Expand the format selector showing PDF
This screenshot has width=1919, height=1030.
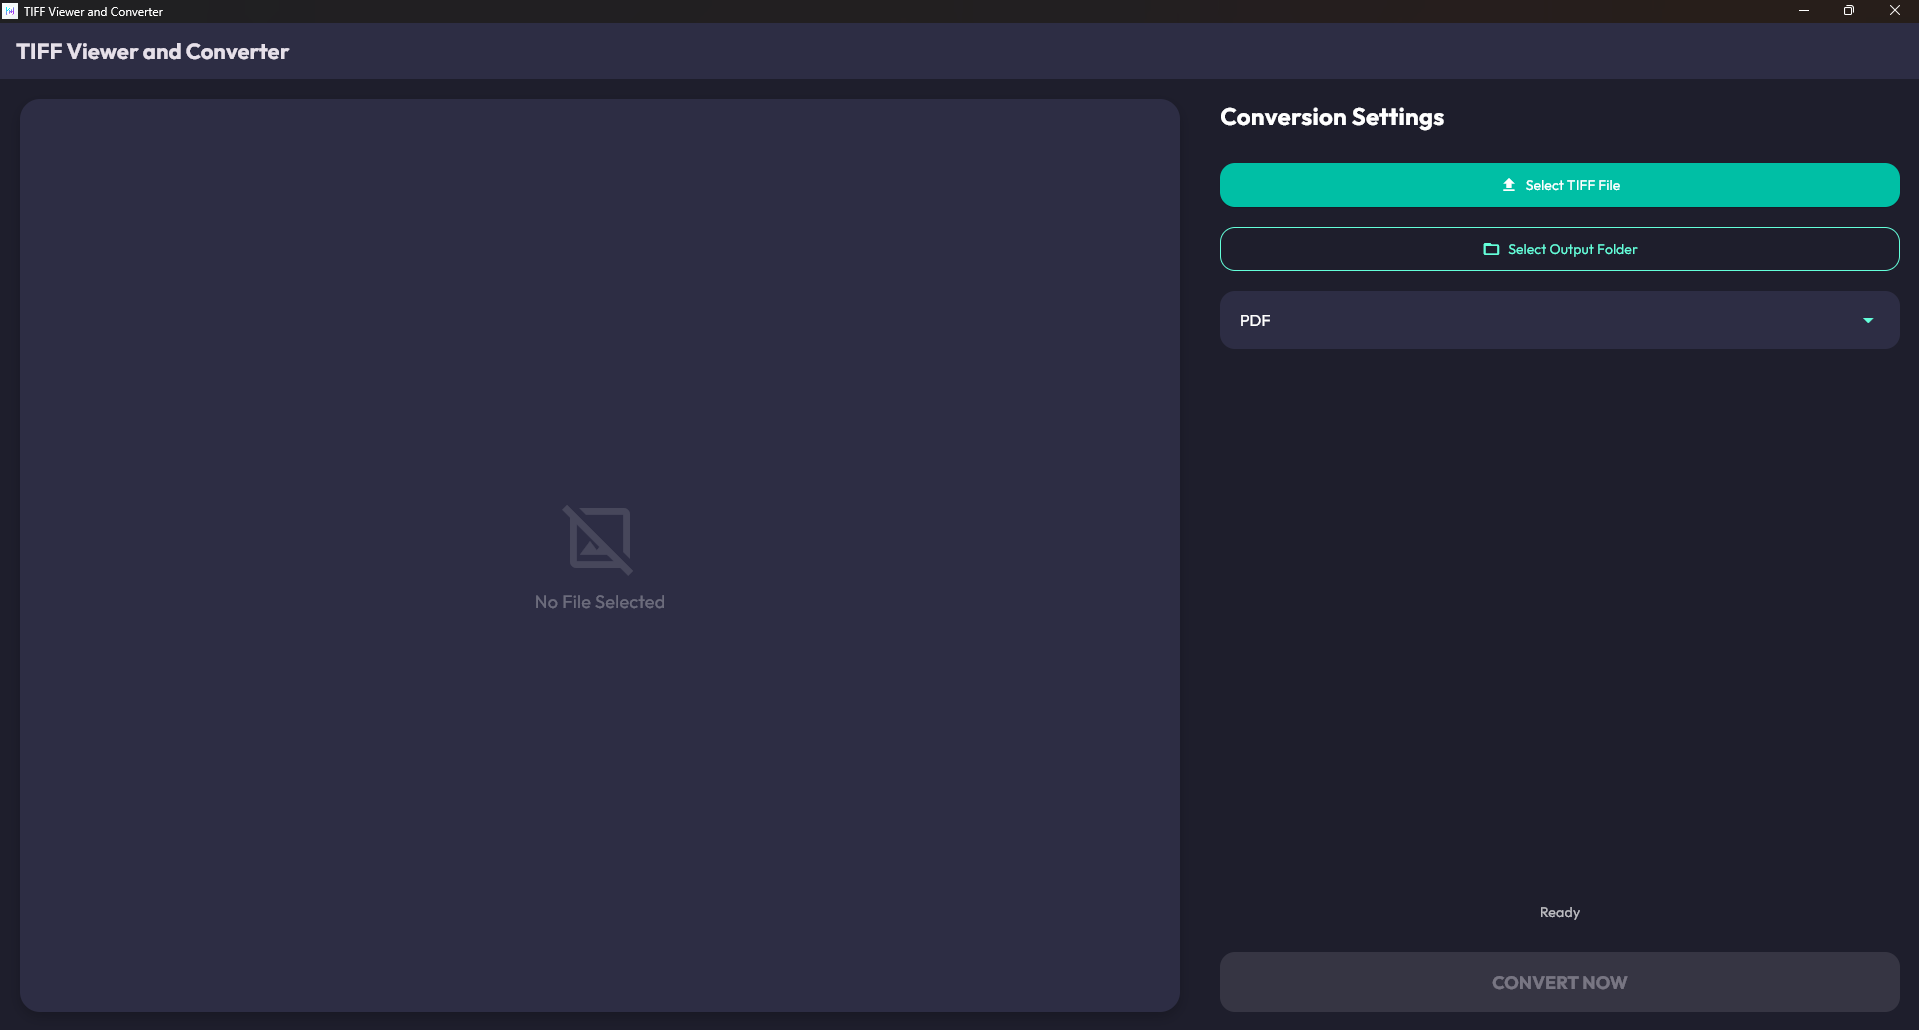pyautogui.click(x=1559, y=320)
